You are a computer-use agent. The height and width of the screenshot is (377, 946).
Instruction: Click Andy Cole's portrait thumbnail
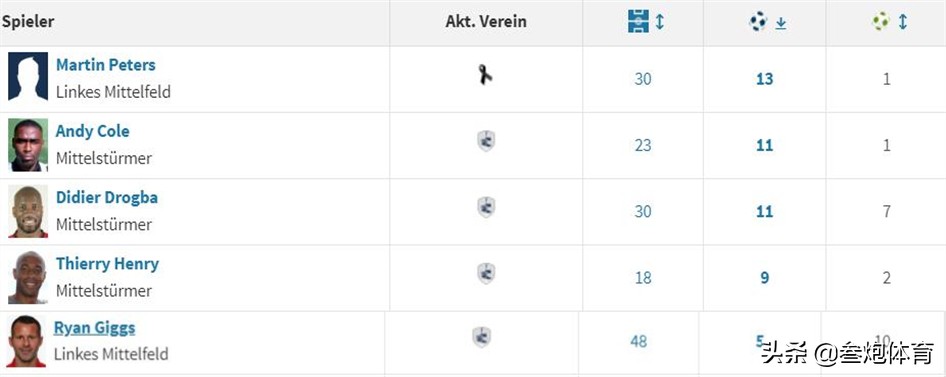28,145
